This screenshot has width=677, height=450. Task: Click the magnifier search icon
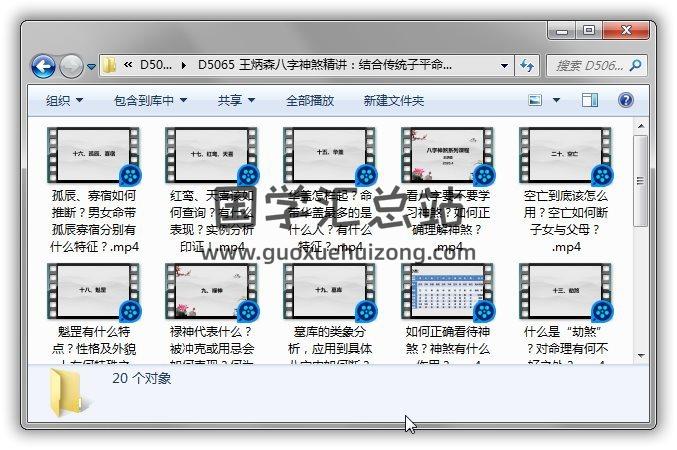pos(636,65)
